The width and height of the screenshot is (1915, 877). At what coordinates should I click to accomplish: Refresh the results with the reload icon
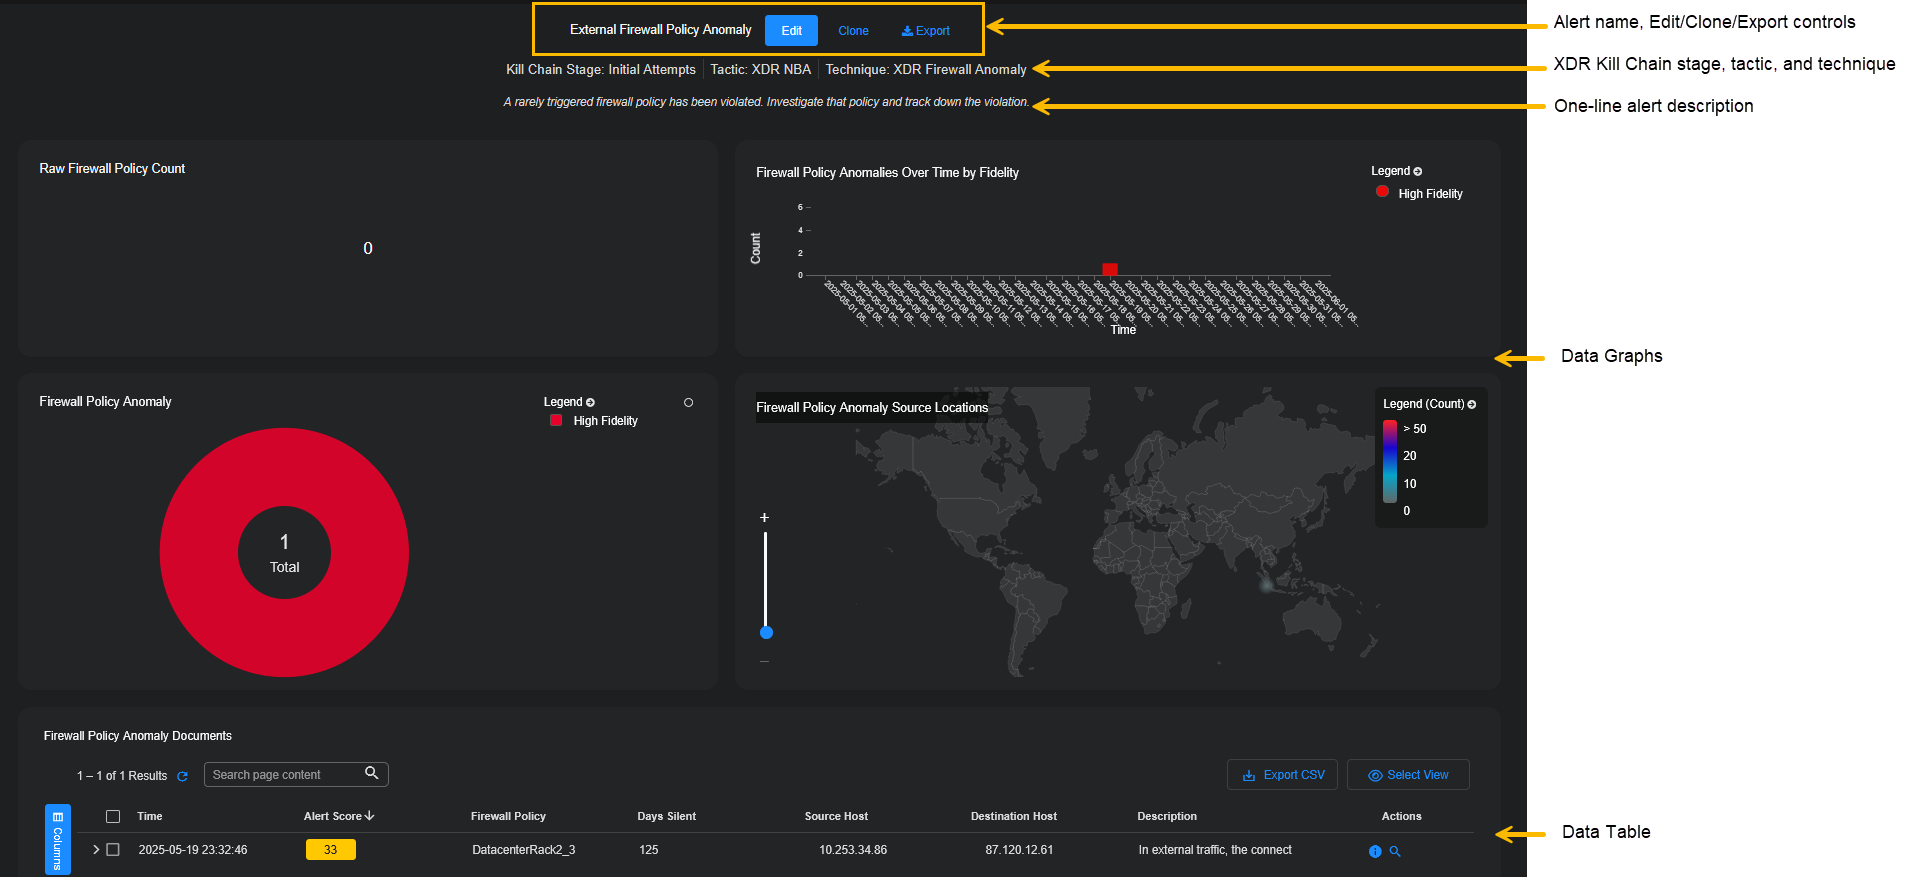click(x=182, y=776)
